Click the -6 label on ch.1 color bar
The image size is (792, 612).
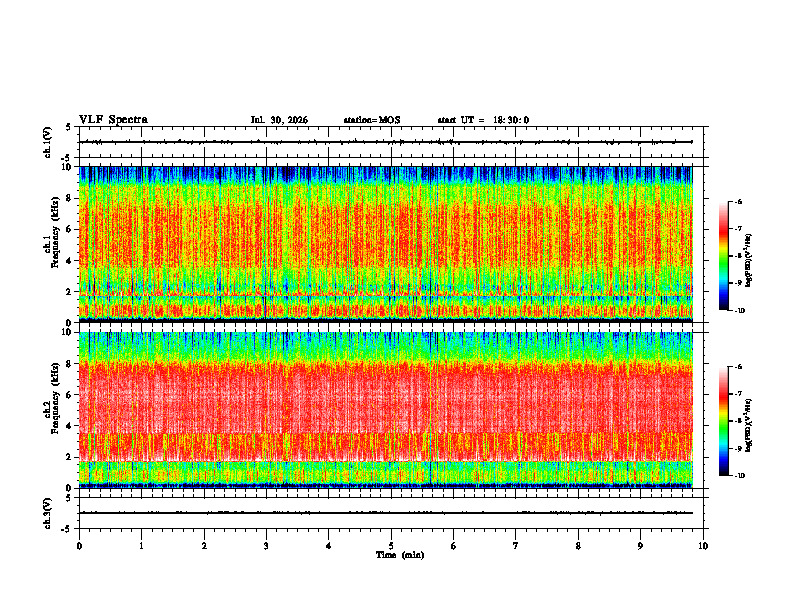[x=738, y=202]
